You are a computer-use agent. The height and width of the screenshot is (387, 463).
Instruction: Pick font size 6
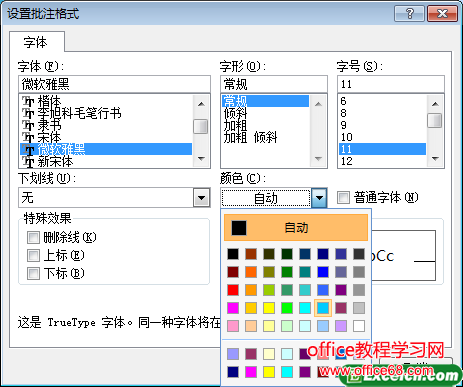382,101
